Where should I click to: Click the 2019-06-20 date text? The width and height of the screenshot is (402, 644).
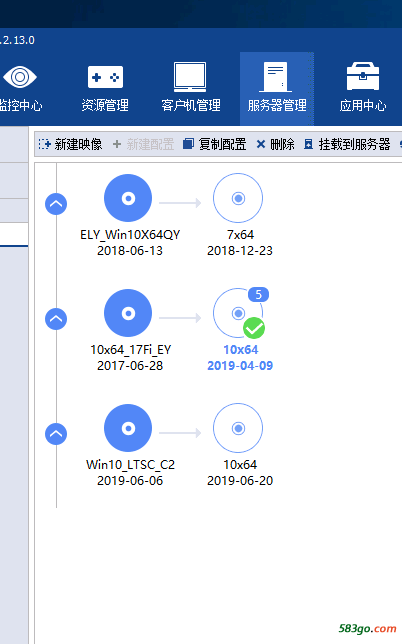click(240, 481)
